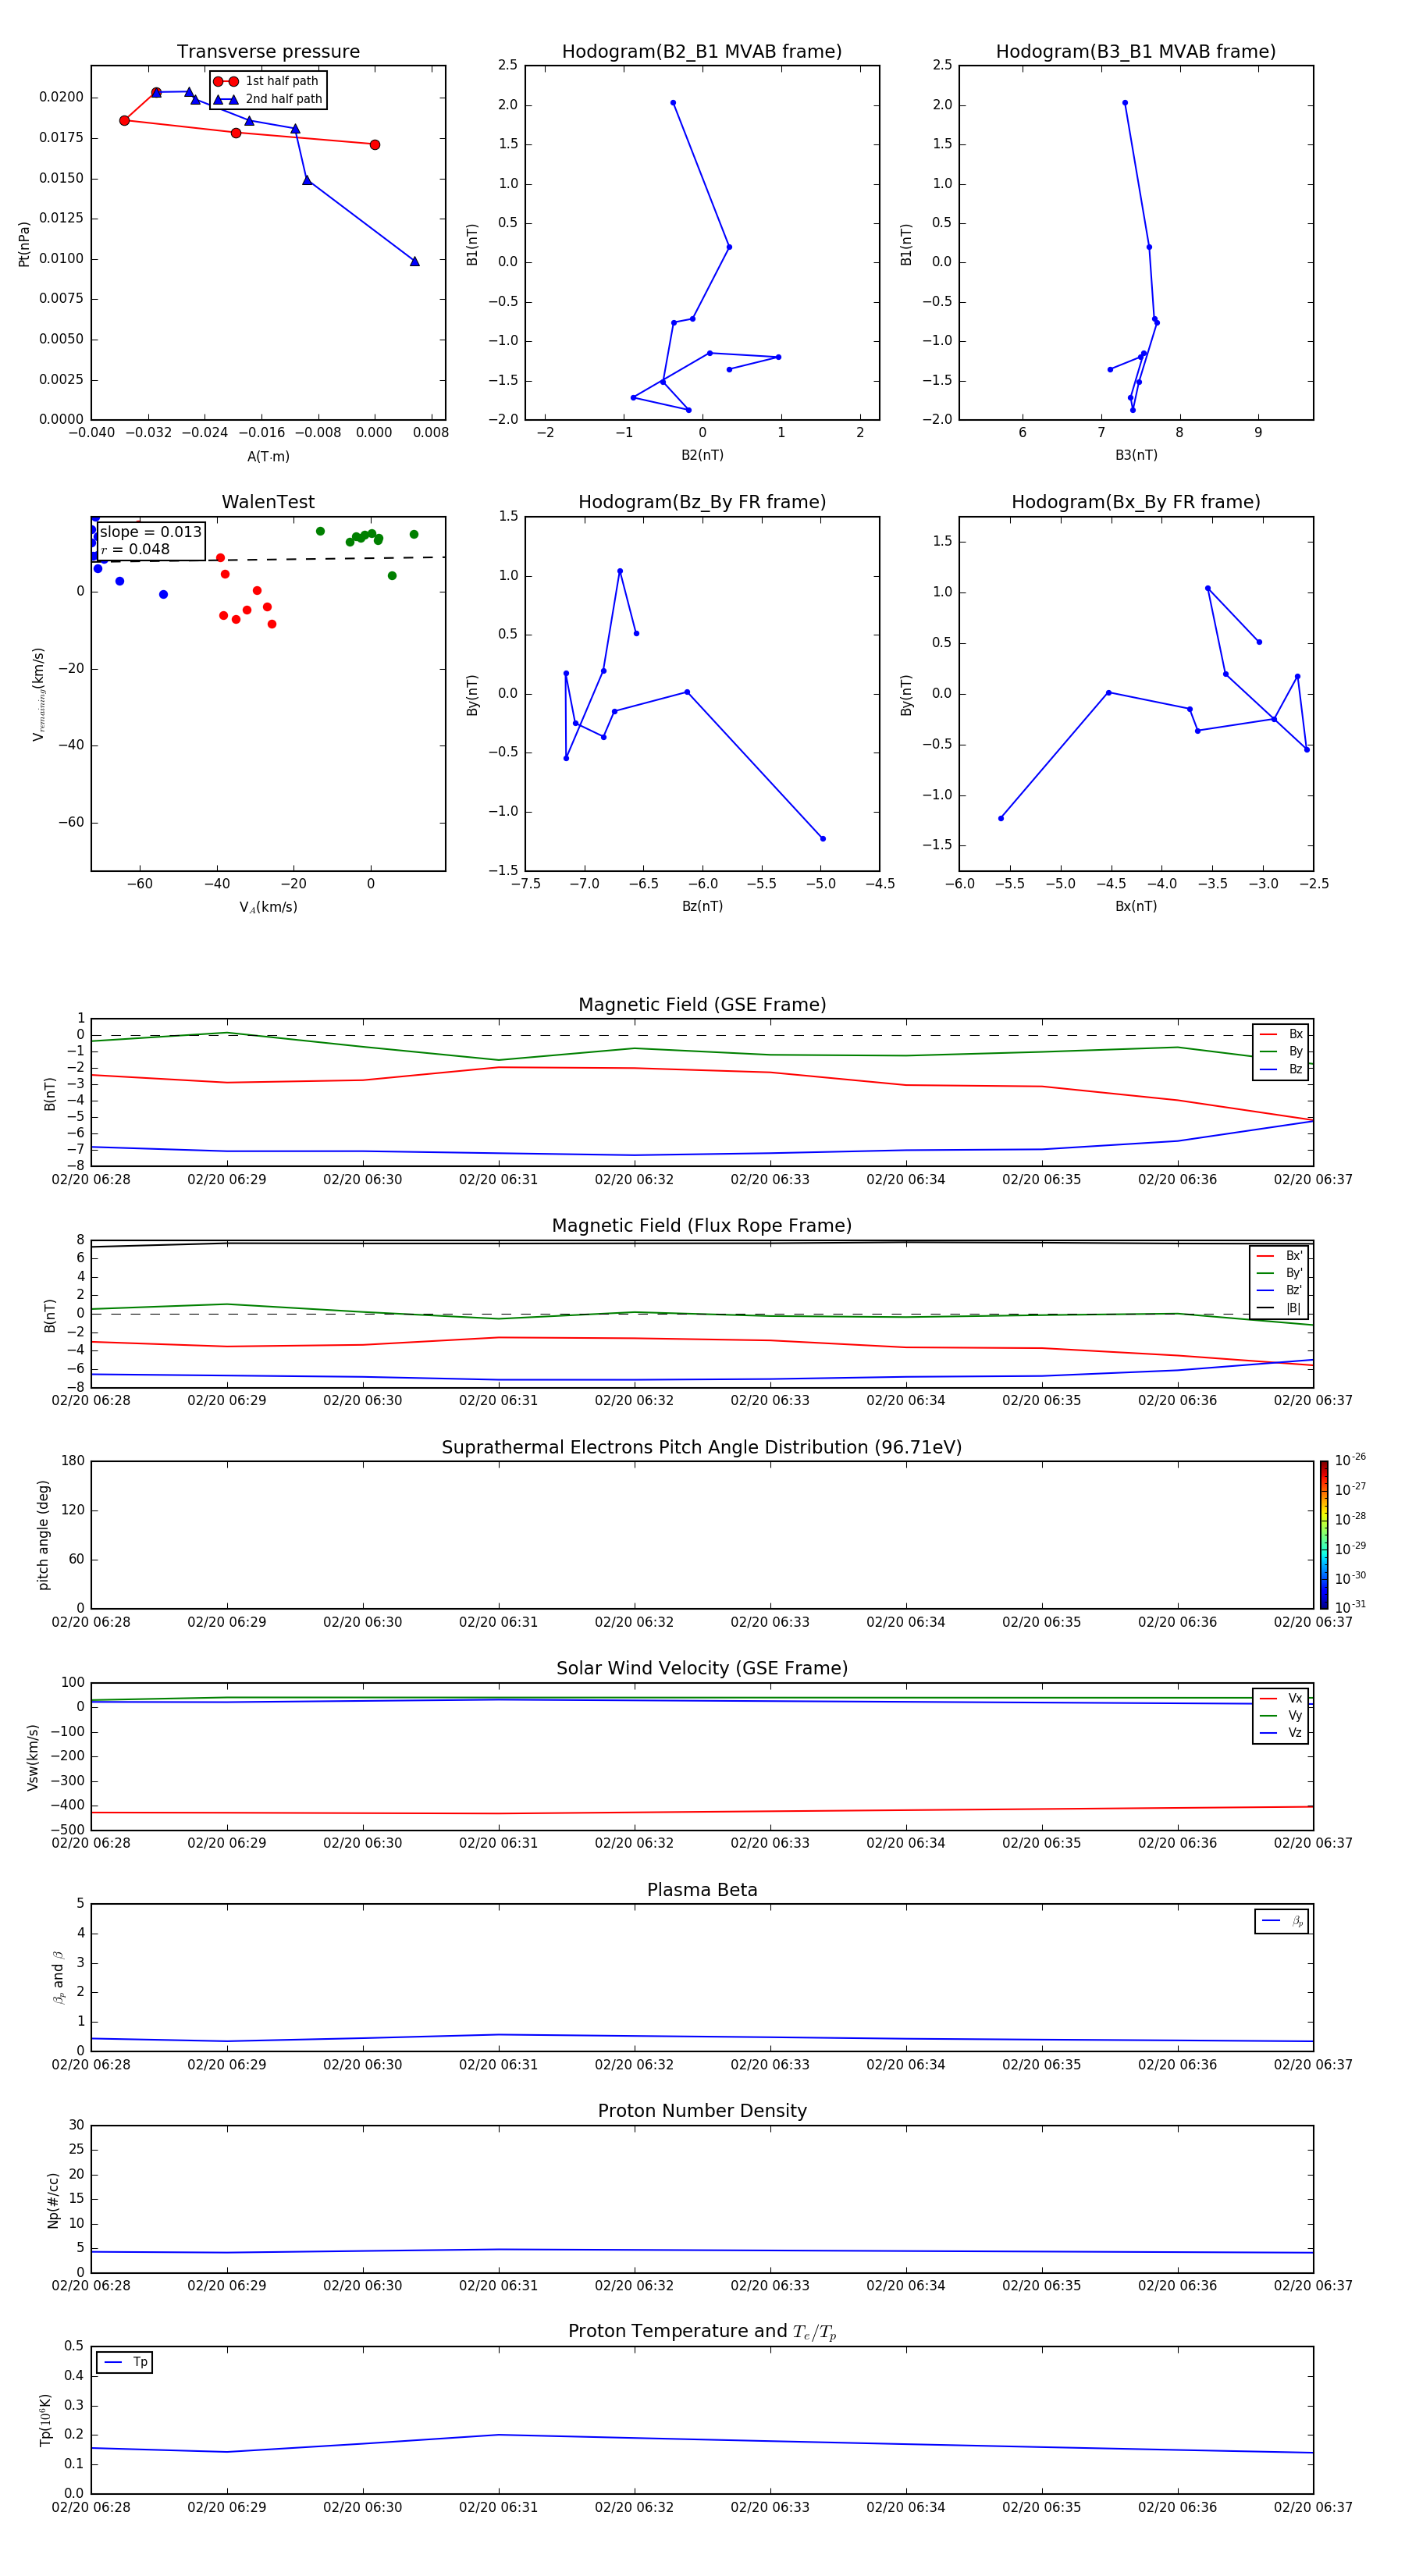The height and width of the screenshot is (2576, 1405).
Task: Click the "Bz(nT)" x-axis label
Action: pyautogui.click(x=702, y=906)
